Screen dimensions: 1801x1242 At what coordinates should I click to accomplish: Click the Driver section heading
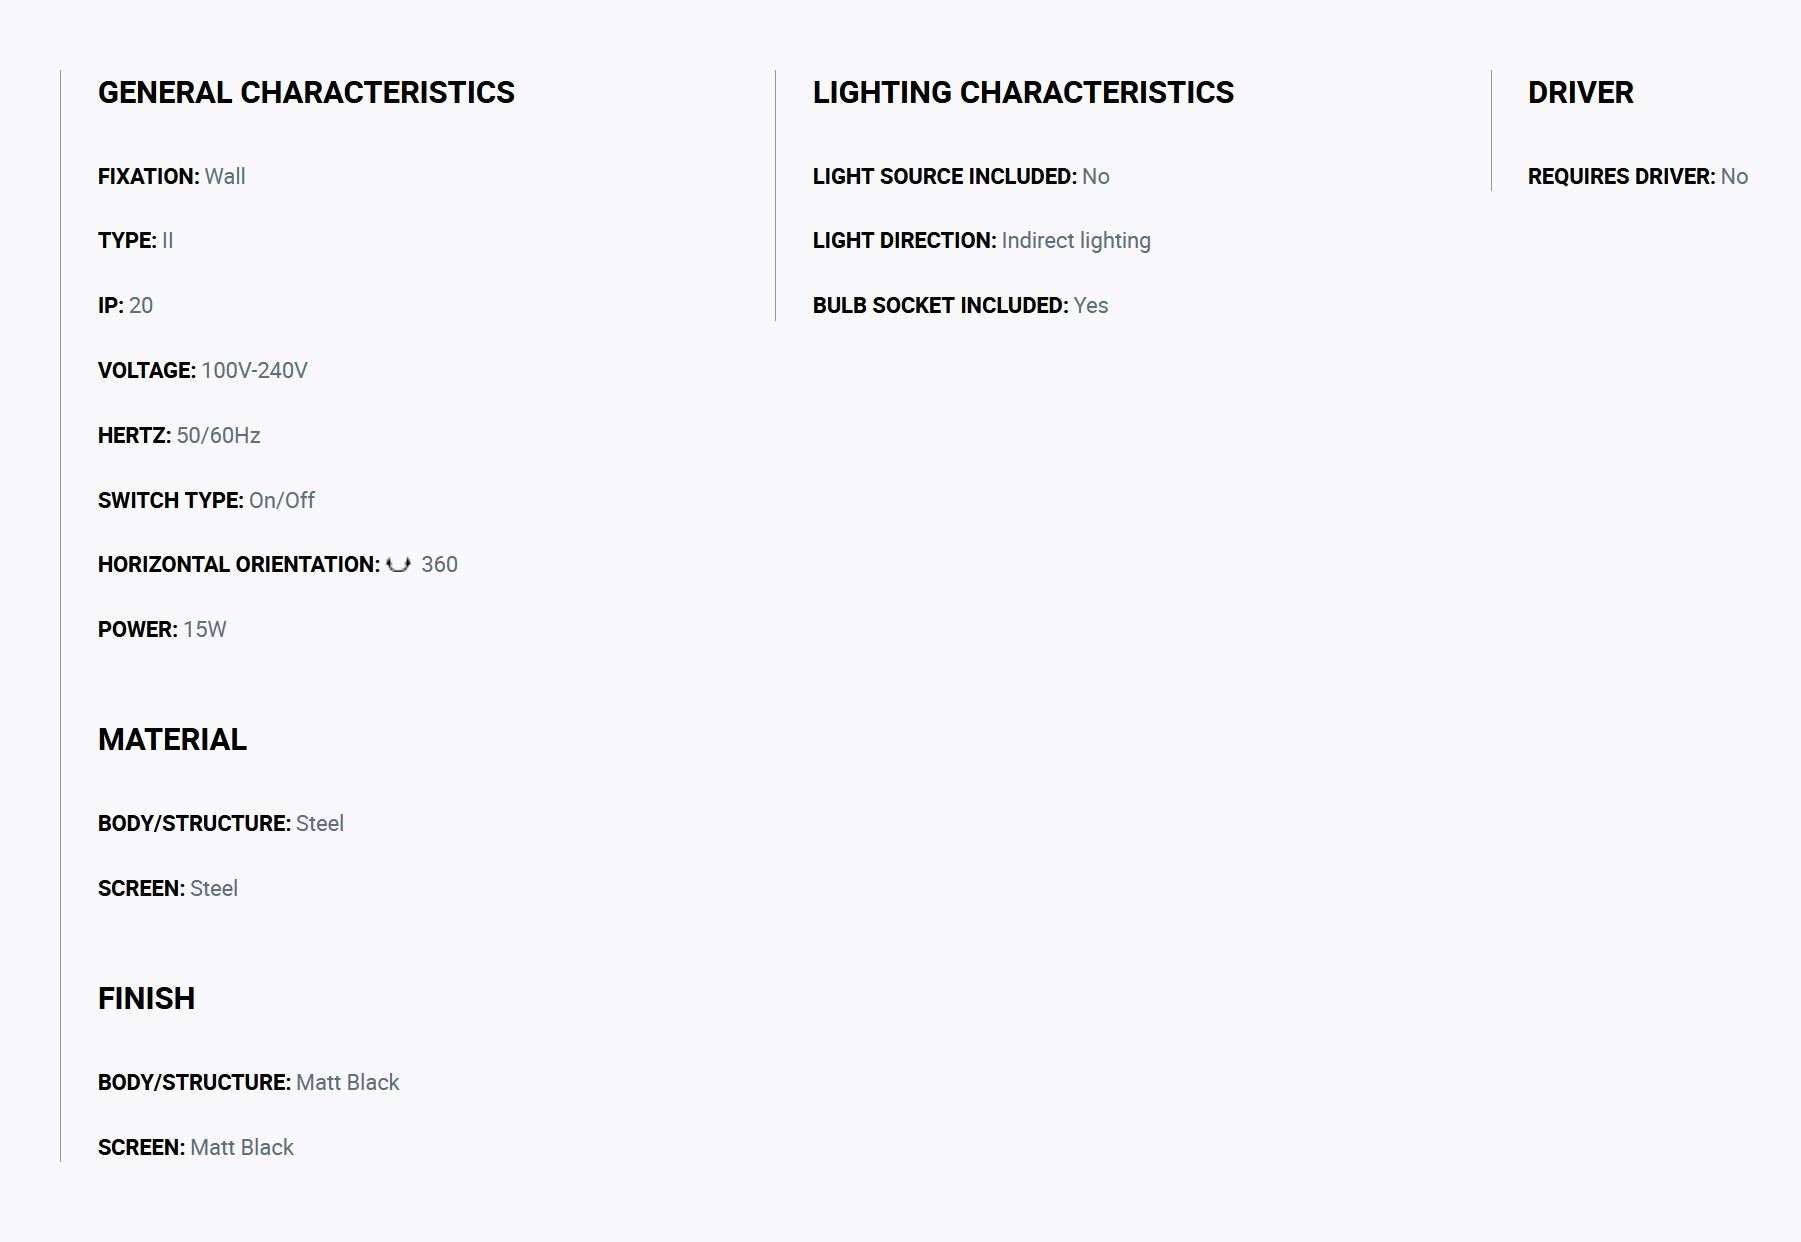pyautogui.click(x=1580, y=93)
